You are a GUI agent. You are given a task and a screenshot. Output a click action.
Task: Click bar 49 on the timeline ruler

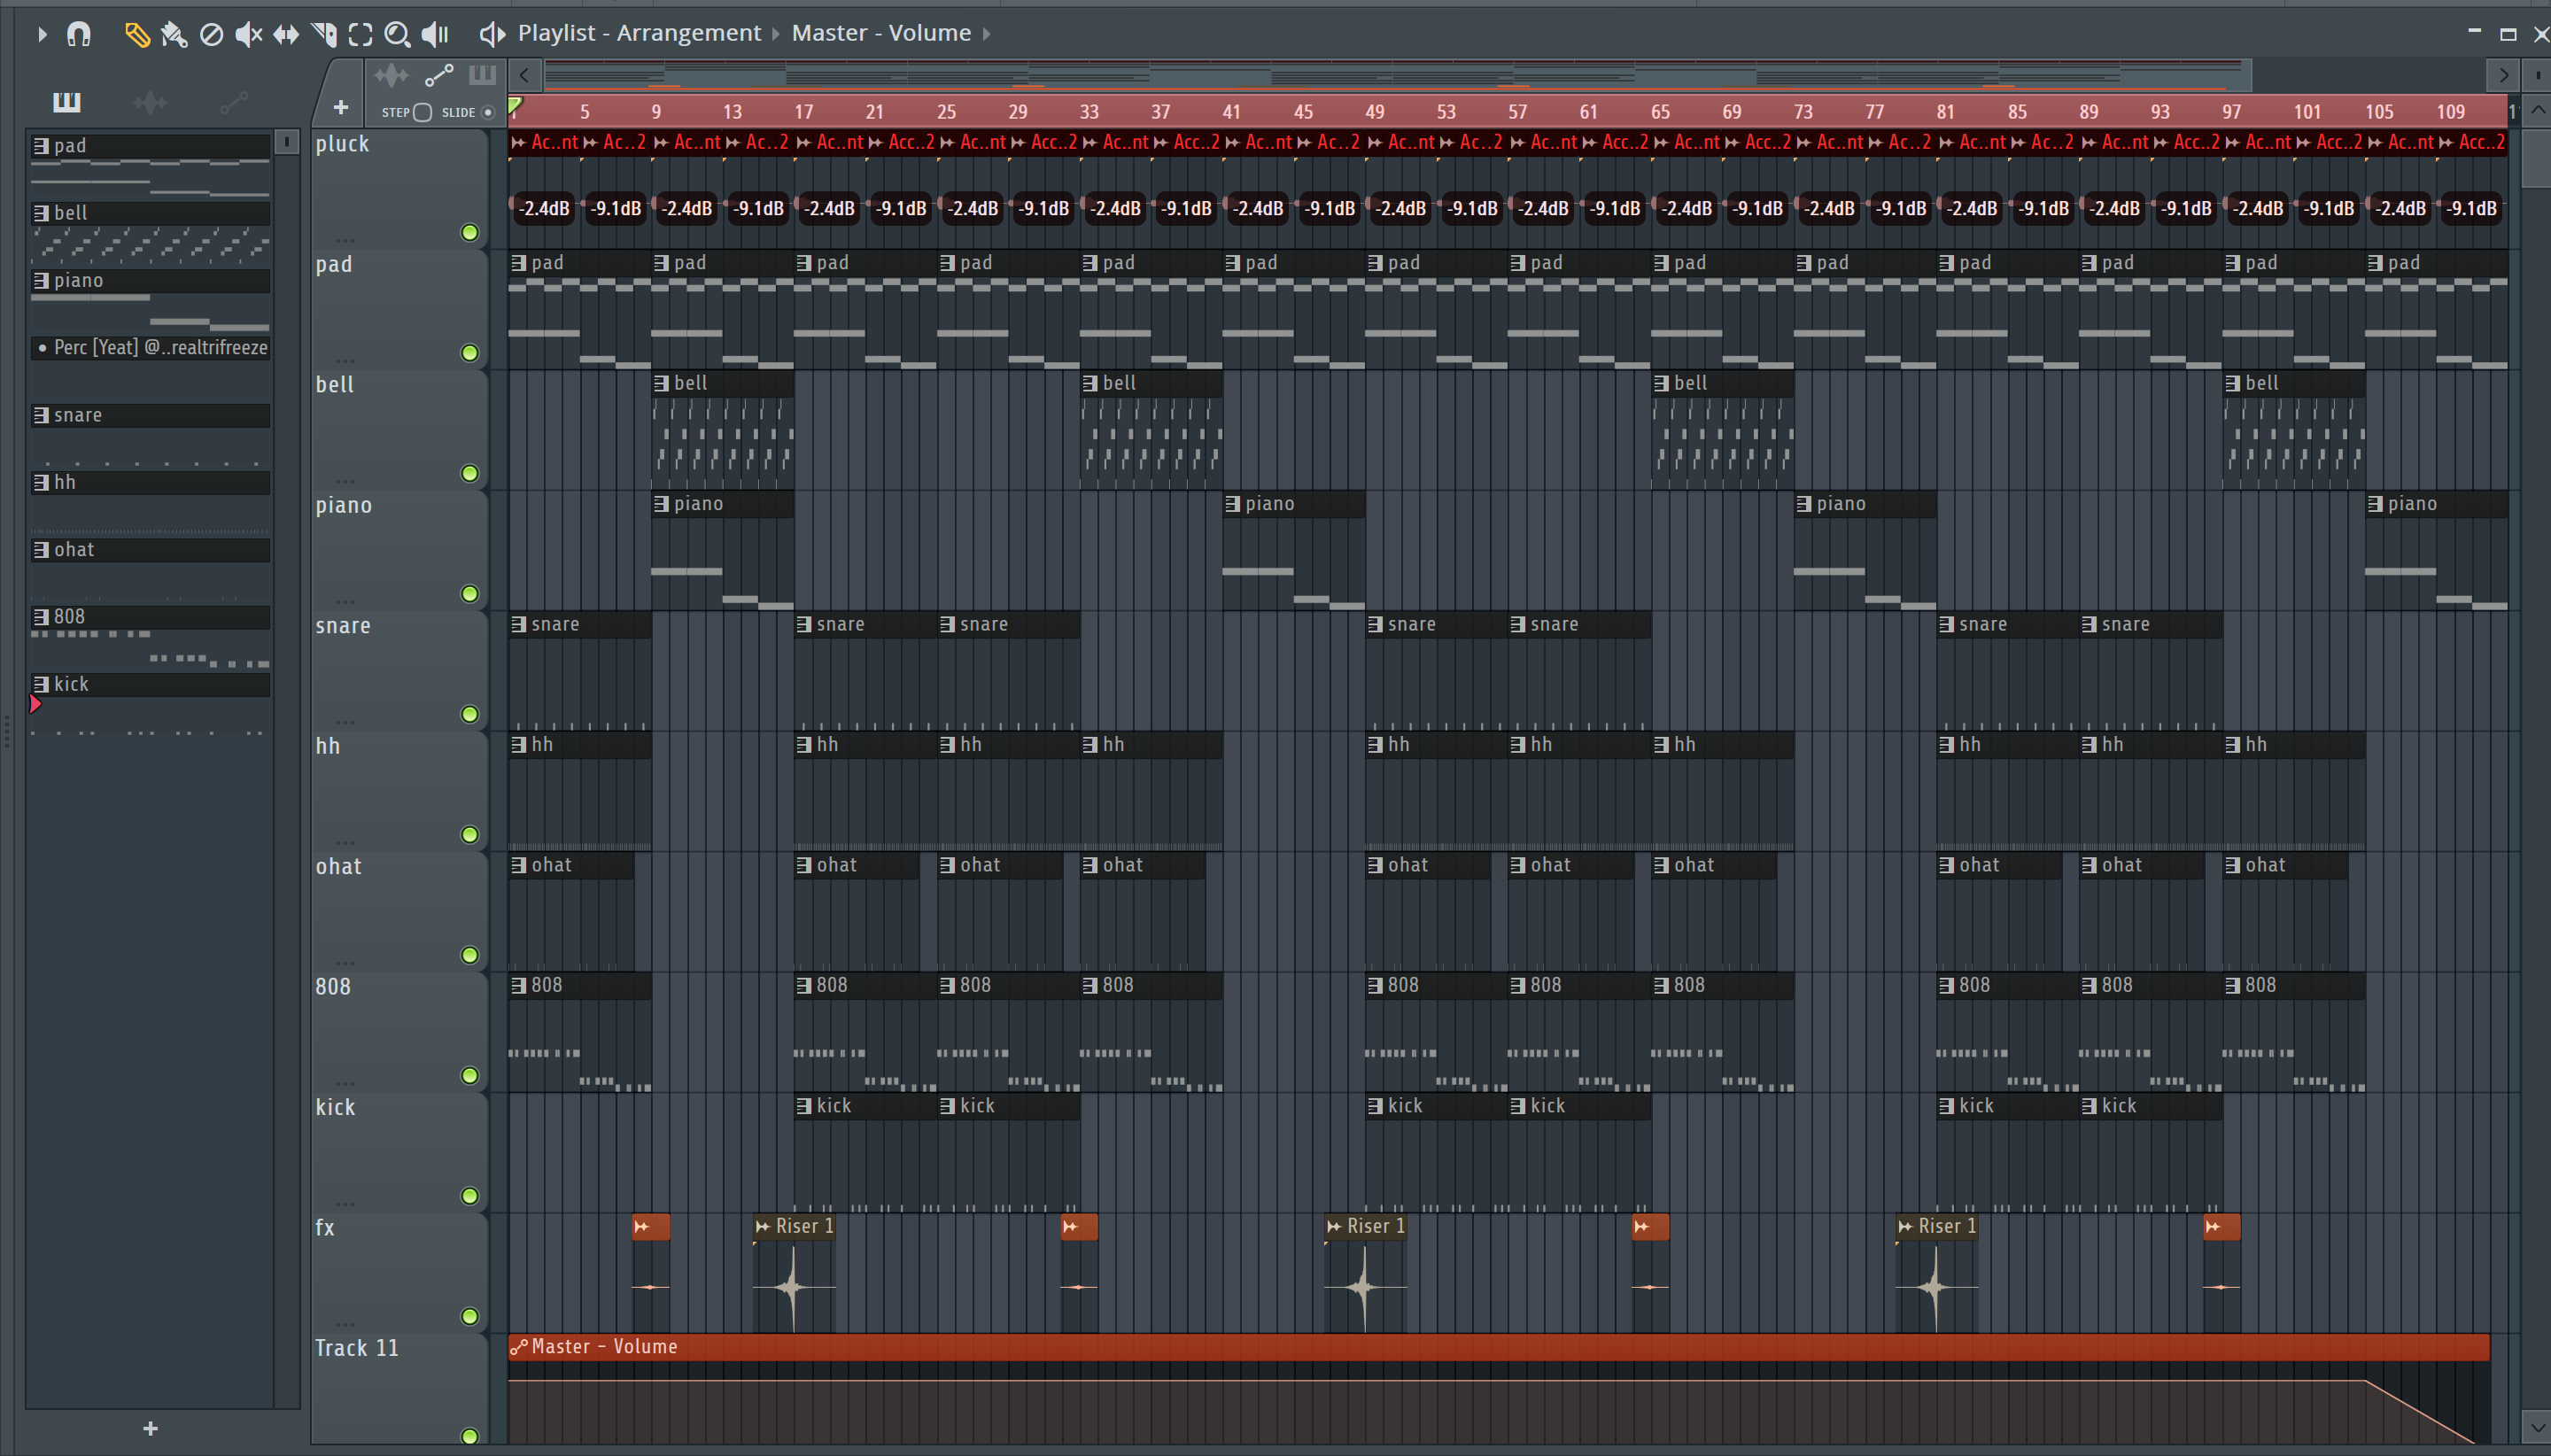click(1375, 112)
